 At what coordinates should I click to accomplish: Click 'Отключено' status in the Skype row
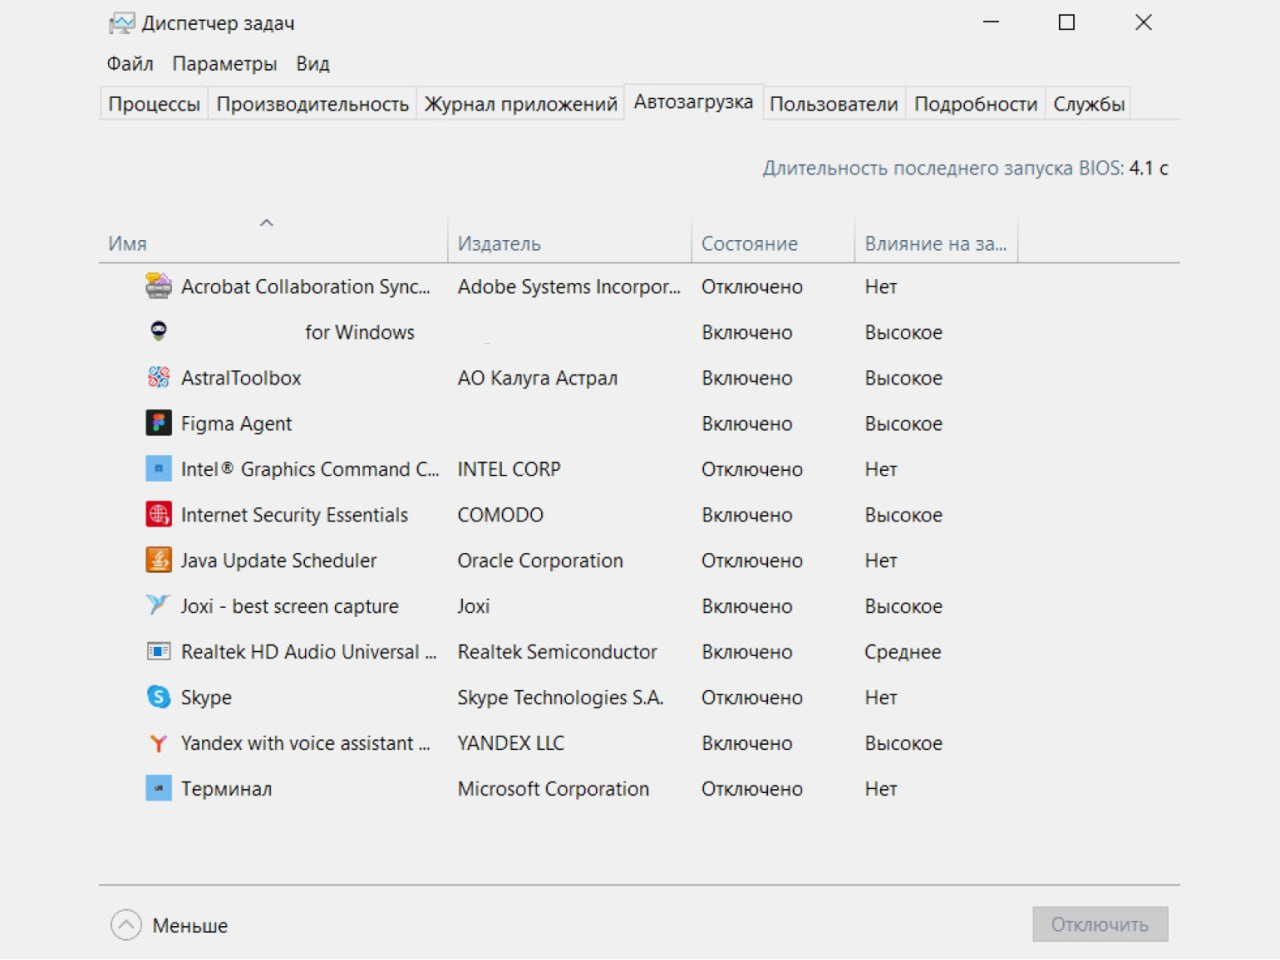pyautogui.click(x=752, y=698)
